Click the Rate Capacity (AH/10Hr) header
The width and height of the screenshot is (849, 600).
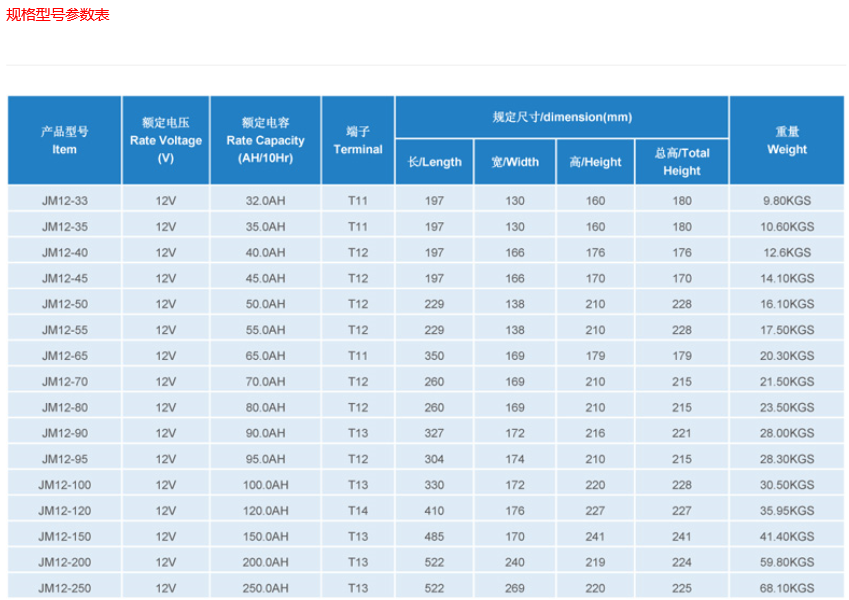click(265, 140)
